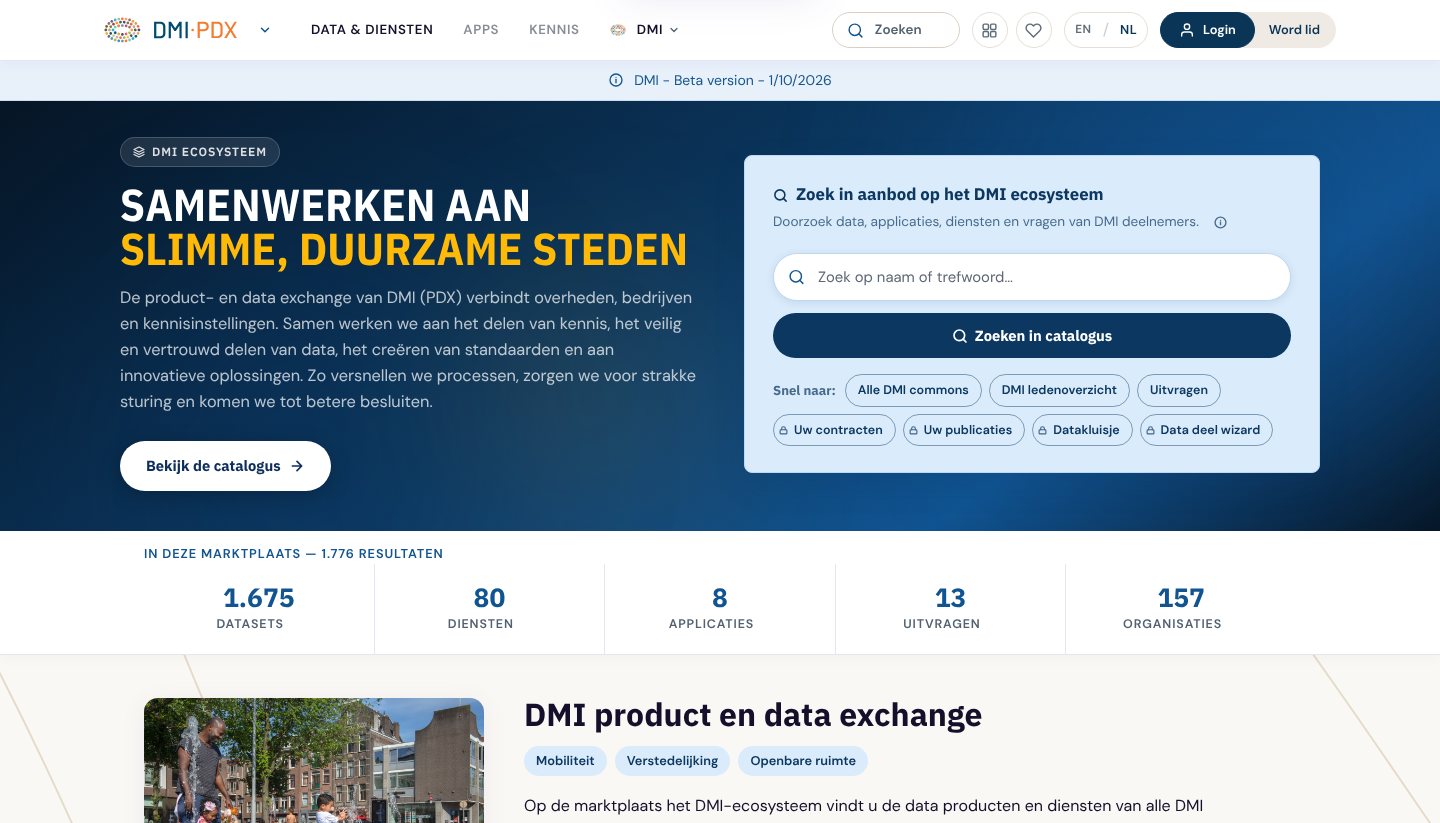Image resolution: width=1440 pixels, height=823 pixels.
Task: Click the Word lid button
Action: (x=1294, y=30)
